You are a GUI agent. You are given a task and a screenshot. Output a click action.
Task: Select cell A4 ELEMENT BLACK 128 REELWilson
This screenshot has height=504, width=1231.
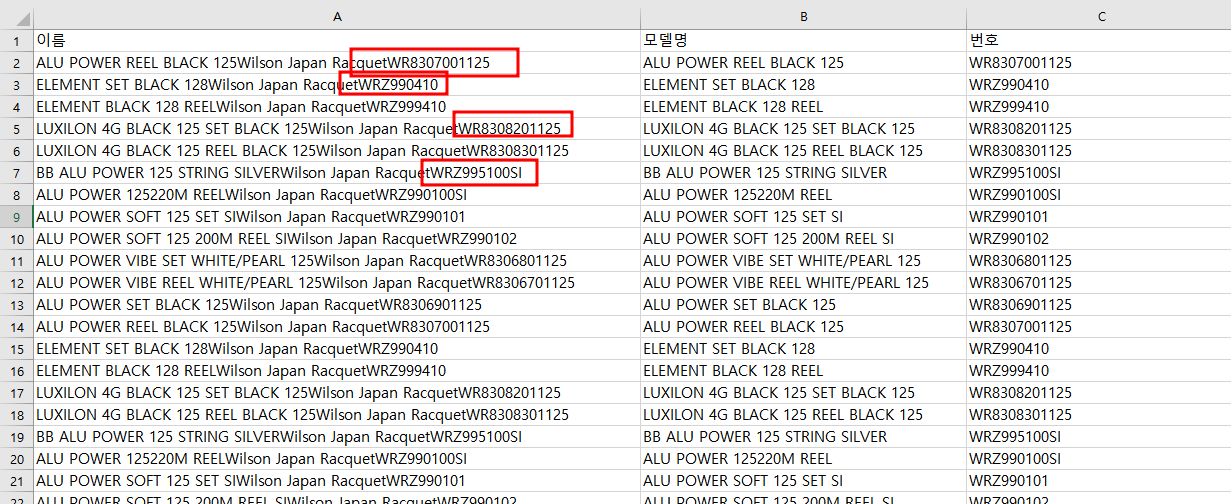coord(337,107)
